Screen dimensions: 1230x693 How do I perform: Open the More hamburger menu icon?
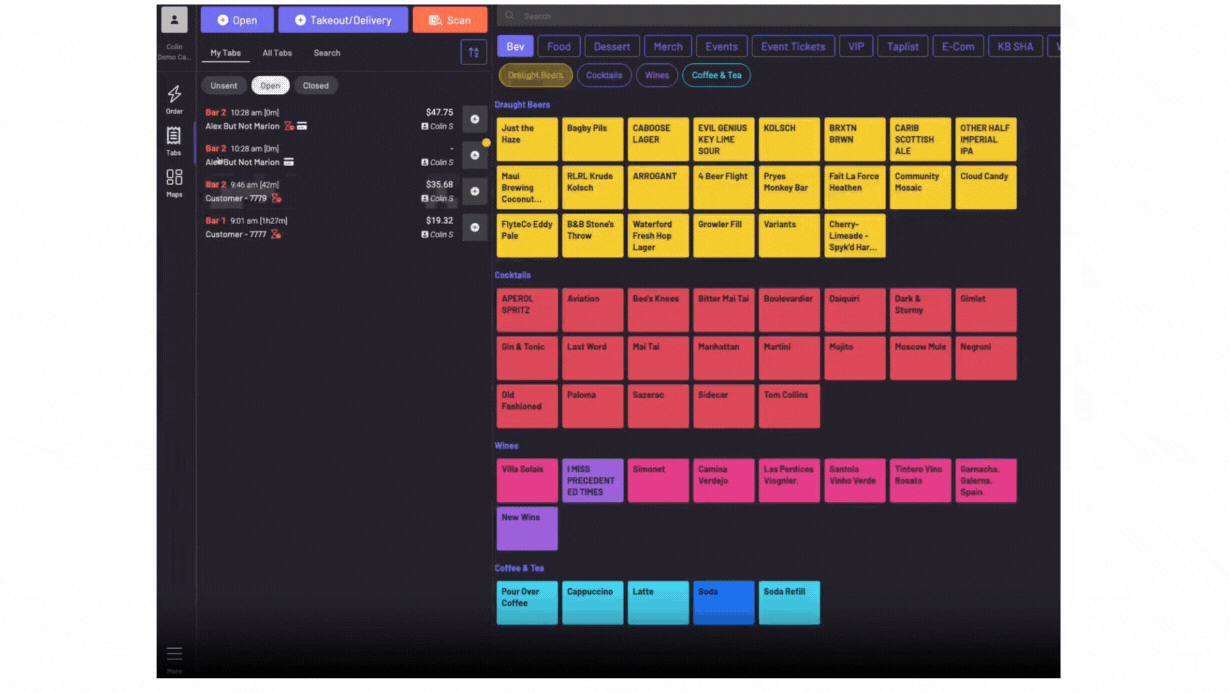pyautogui.click(x=174, y=654)
